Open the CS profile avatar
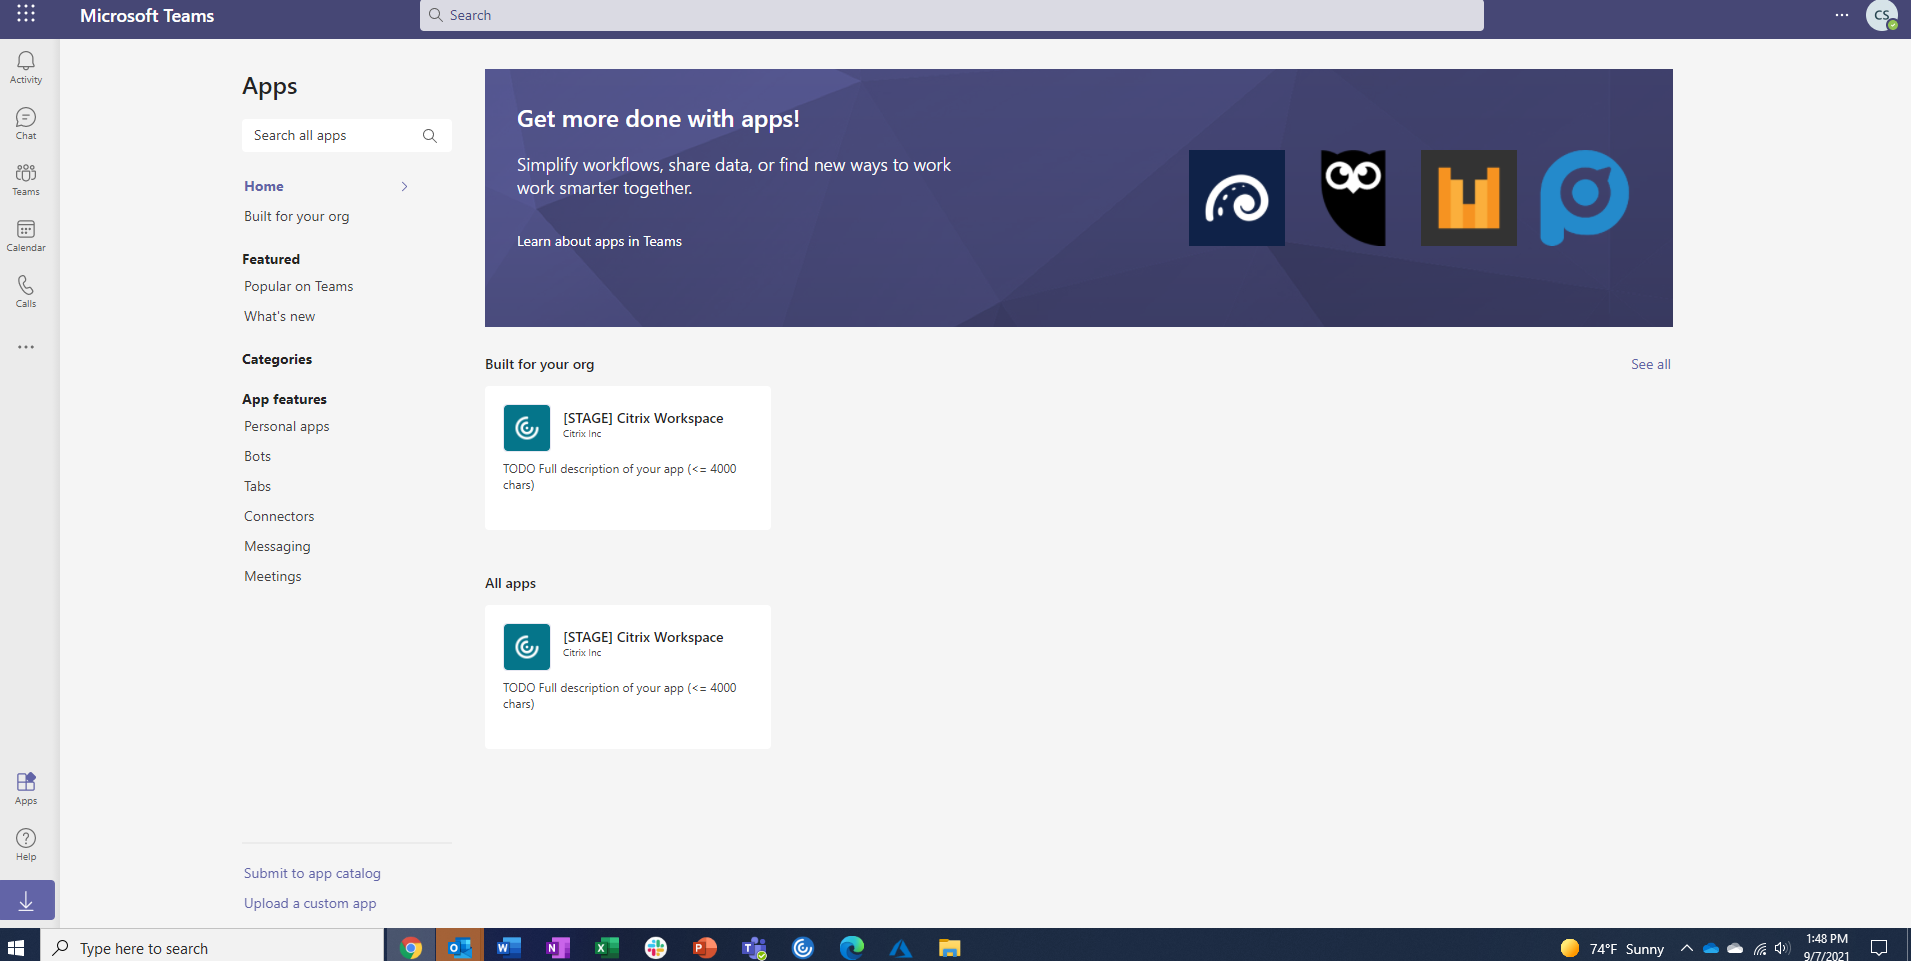Image resolution: width=1911 pixels, height=961 pixels. (1882, 15)
